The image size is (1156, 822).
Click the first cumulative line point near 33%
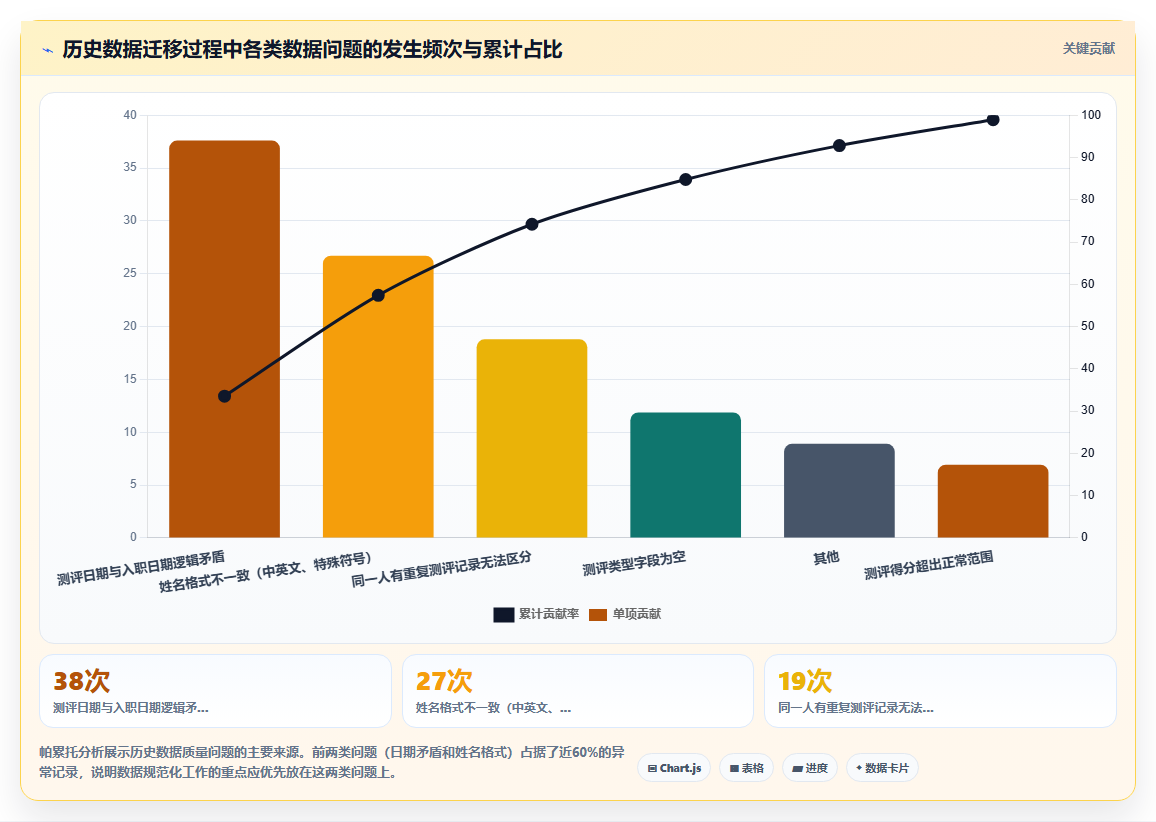225,397
